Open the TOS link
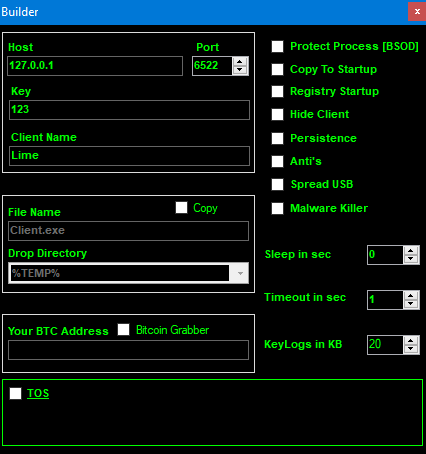This screenshot has width=426, height=454. pos(38,393)
